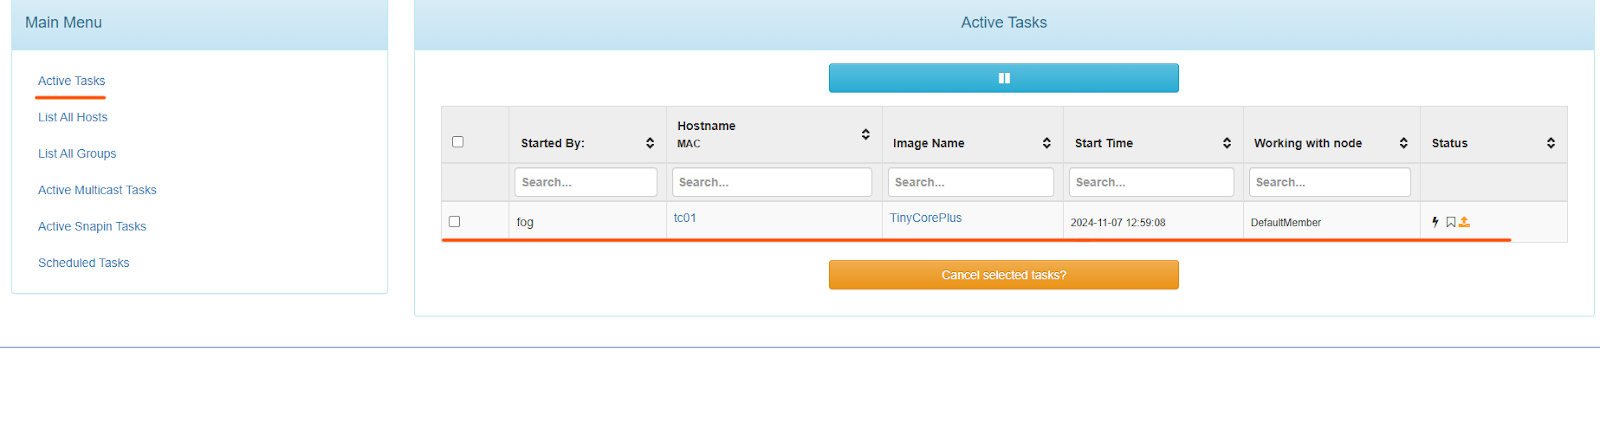Focus the Started By search field
The width and height of the screenshot is (1600, 430).
coord(586,182)
